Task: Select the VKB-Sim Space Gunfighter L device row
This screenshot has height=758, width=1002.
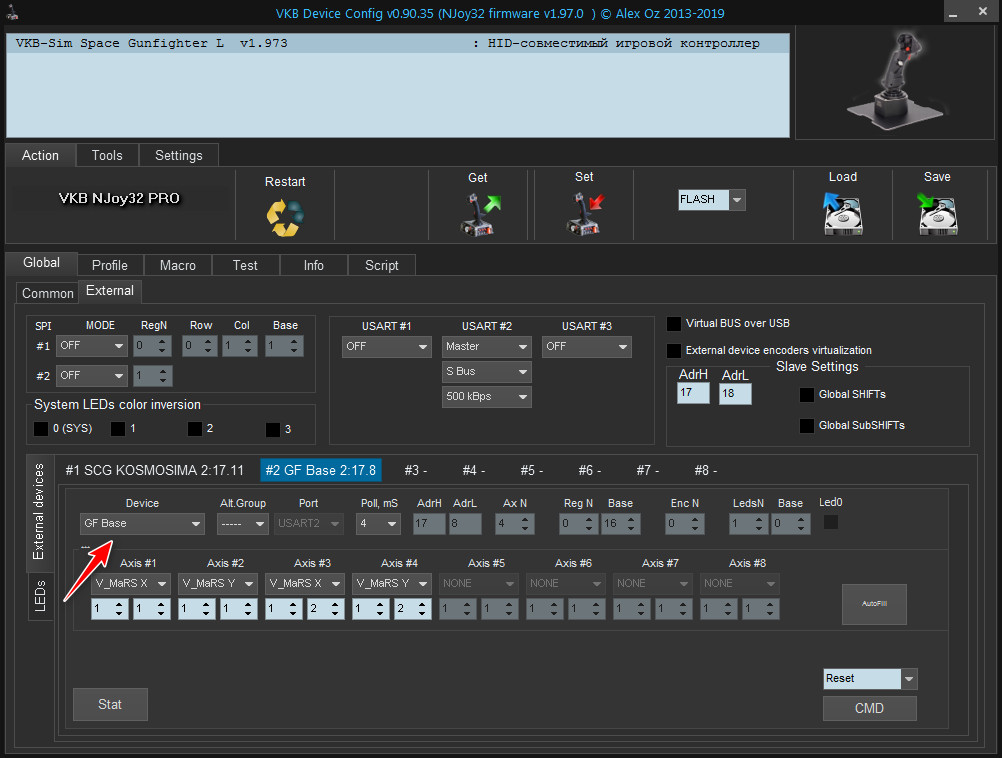Action: [x=397, y=43]
